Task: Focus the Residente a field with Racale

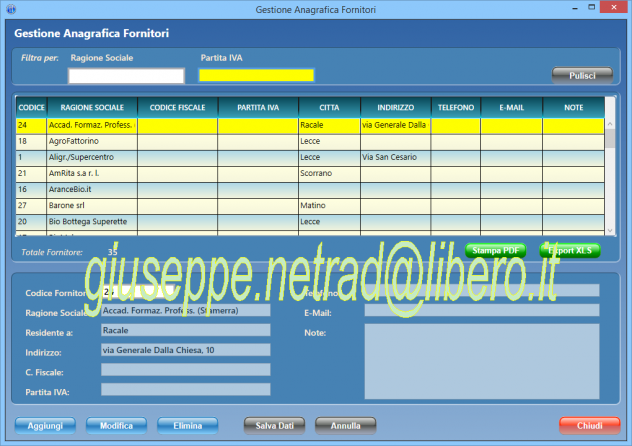Action: pos(185,330)
